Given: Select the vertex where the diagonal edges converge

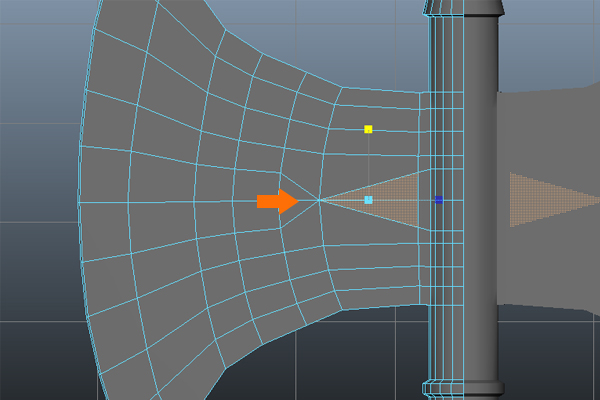Looking at the screenshot, I should coord(319,200).
